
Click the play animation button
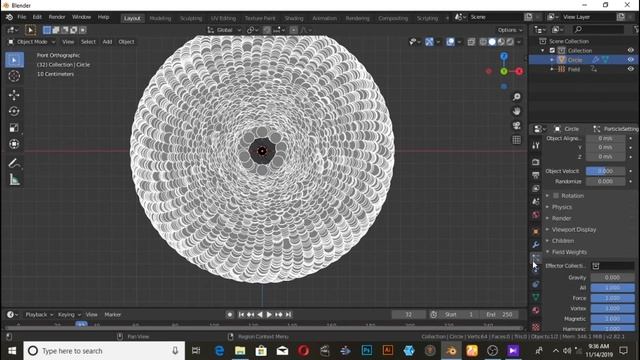(269, 315)
